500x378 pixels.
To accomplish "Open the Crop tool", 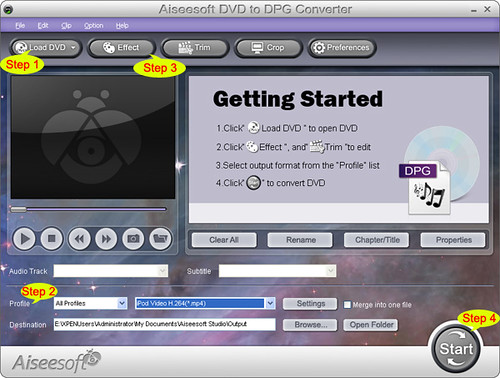I will click(268, 48).
